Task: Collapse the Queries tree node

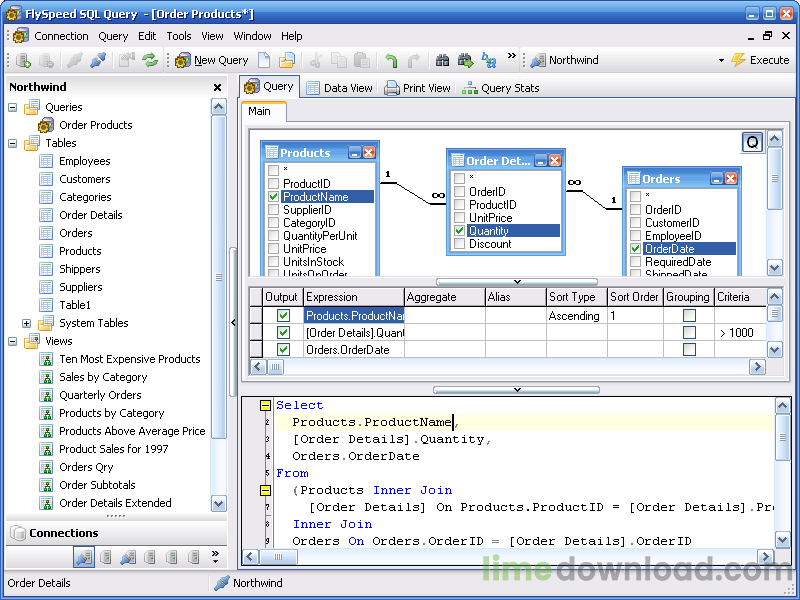Action: 13,107
